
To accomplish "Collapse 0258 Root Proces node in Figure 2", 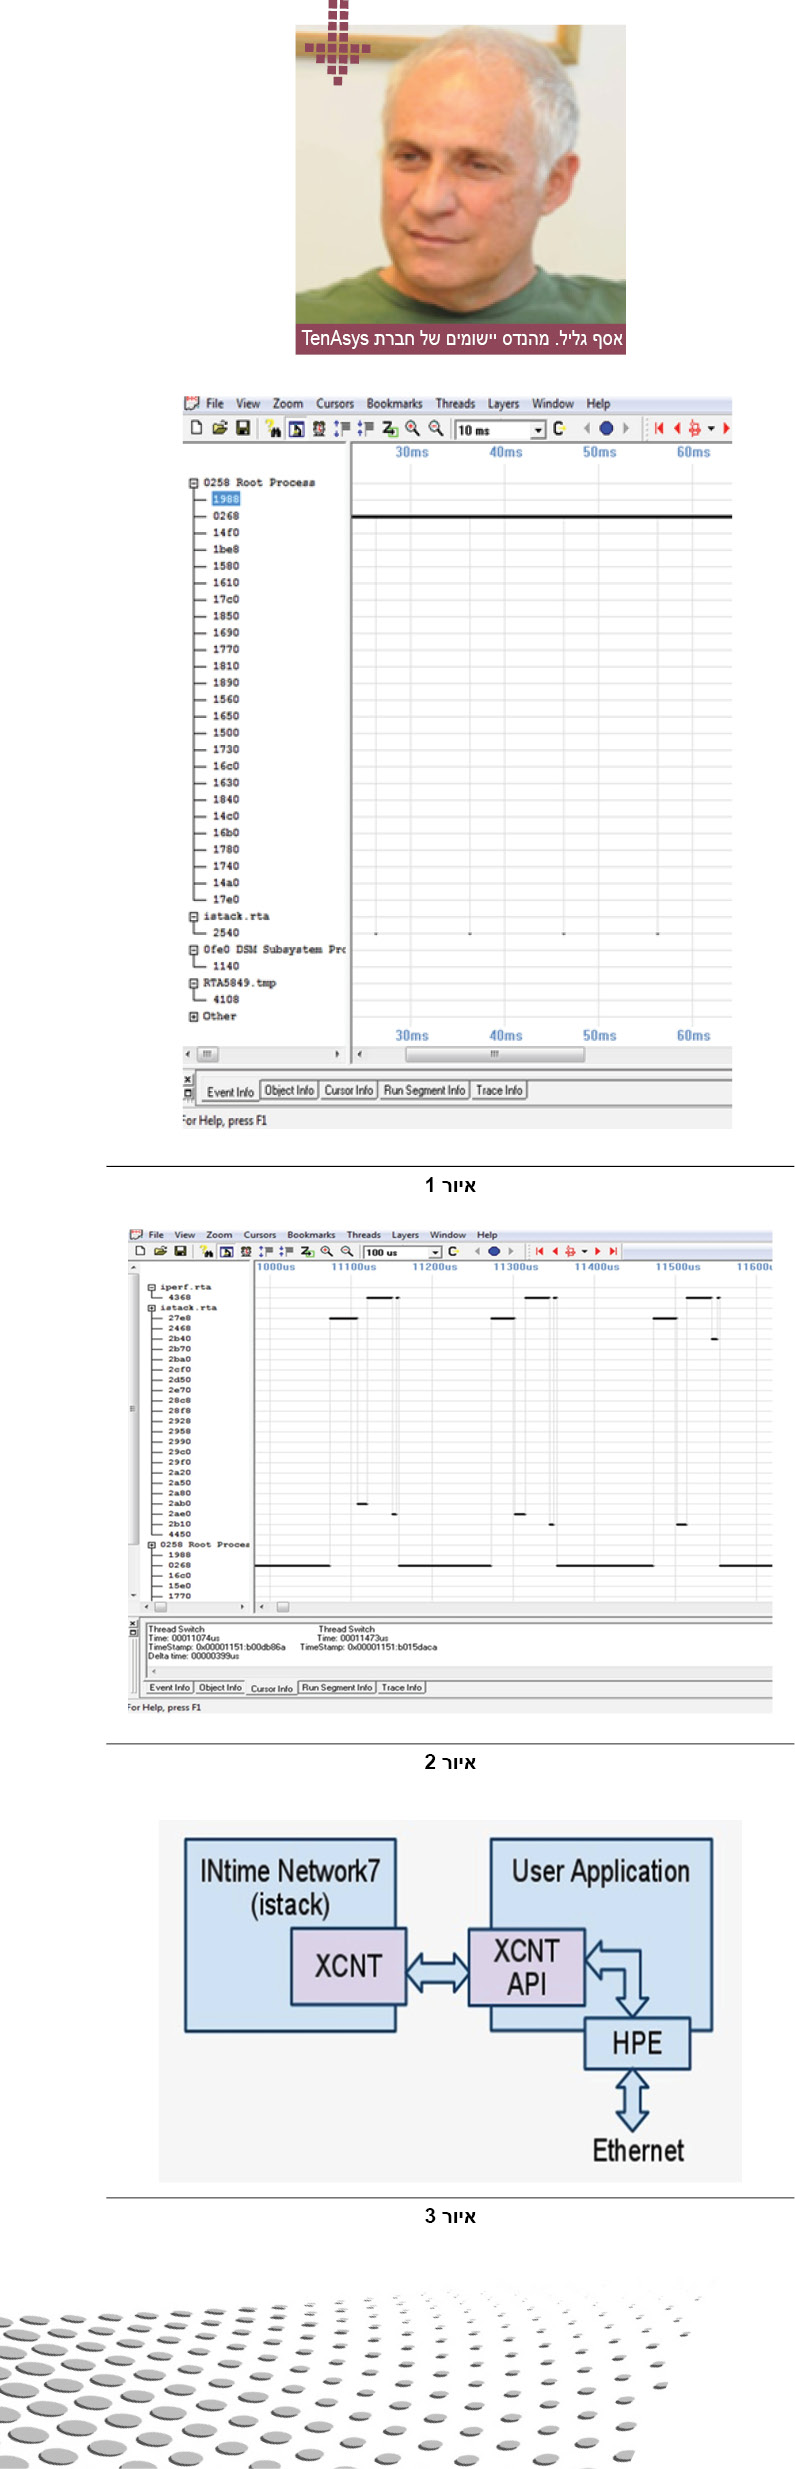I will point(152,1545).
